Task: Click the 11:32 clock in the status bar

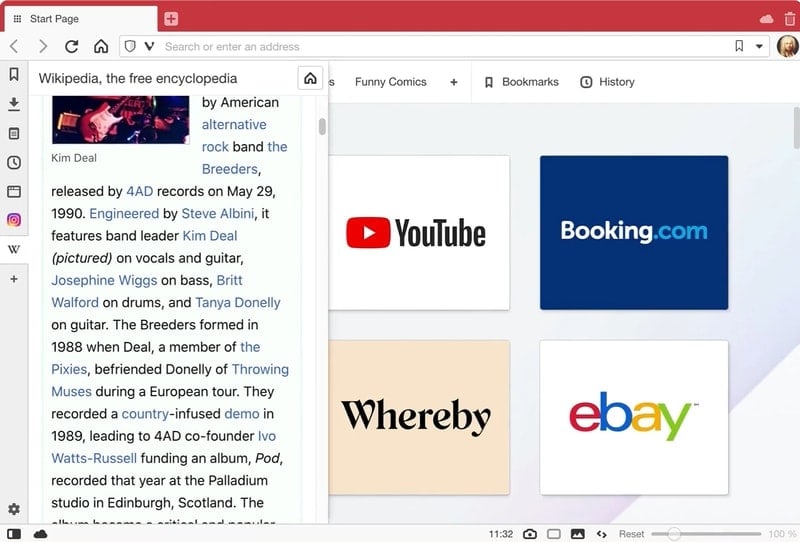Action: tap(501, 534)
